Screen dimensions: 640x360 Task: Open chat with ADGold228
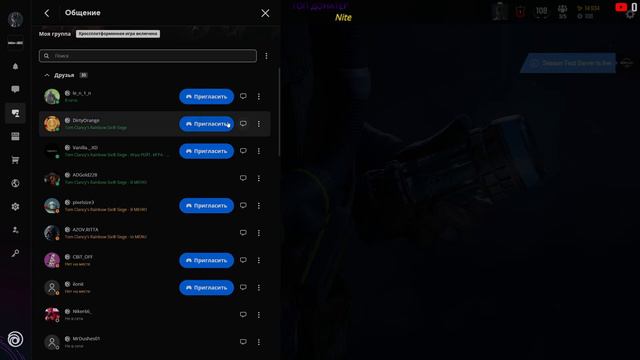(x=243, y=178)
